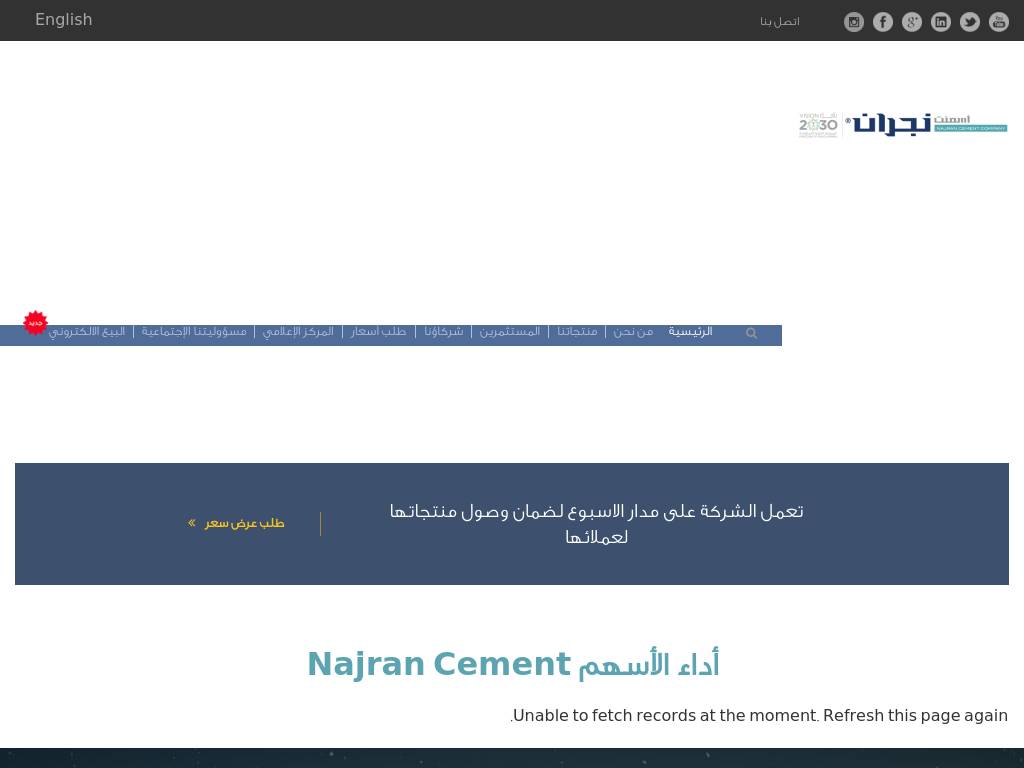Click the Vision 2030 logo
Viewport: 1024px width, 768px height.
point(818,124)
